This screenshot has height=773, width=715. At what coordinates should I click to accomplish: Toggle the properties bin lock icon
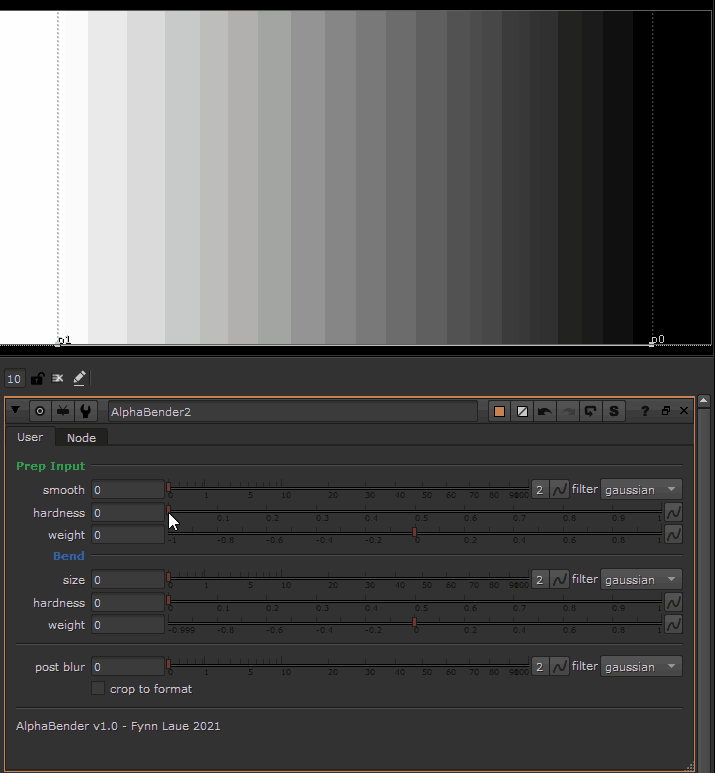tap(37, 378)
